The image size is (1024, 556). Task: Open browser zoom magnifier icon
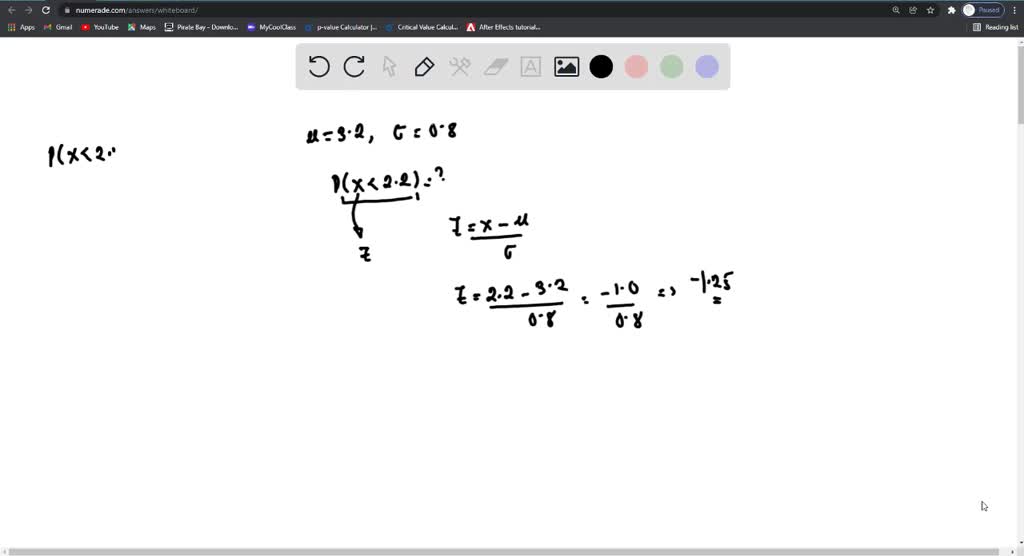tap(896, 10)
